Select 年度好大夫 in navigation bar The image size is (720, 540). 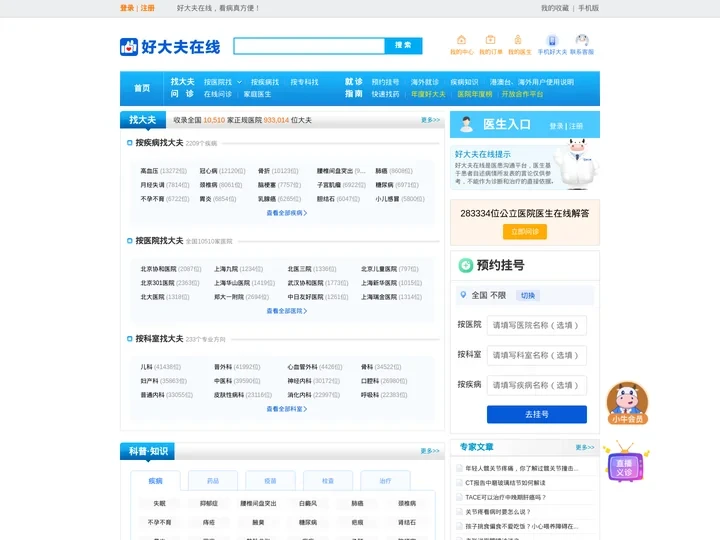coord(428,94)
